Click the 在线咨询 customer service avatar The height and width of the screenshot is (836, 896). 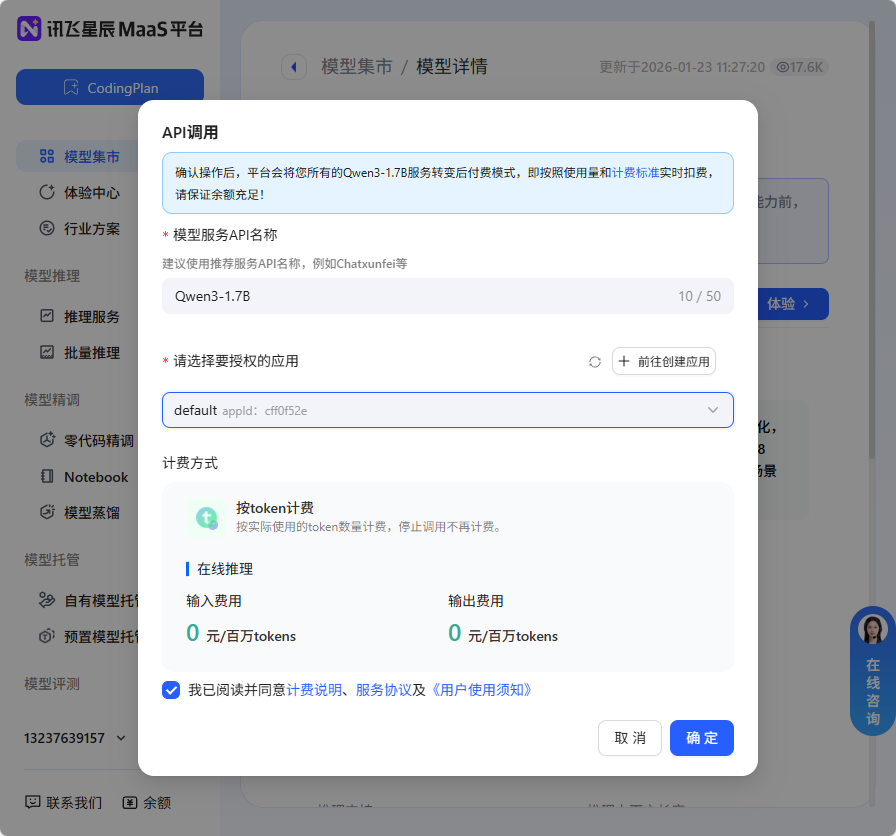872,629
